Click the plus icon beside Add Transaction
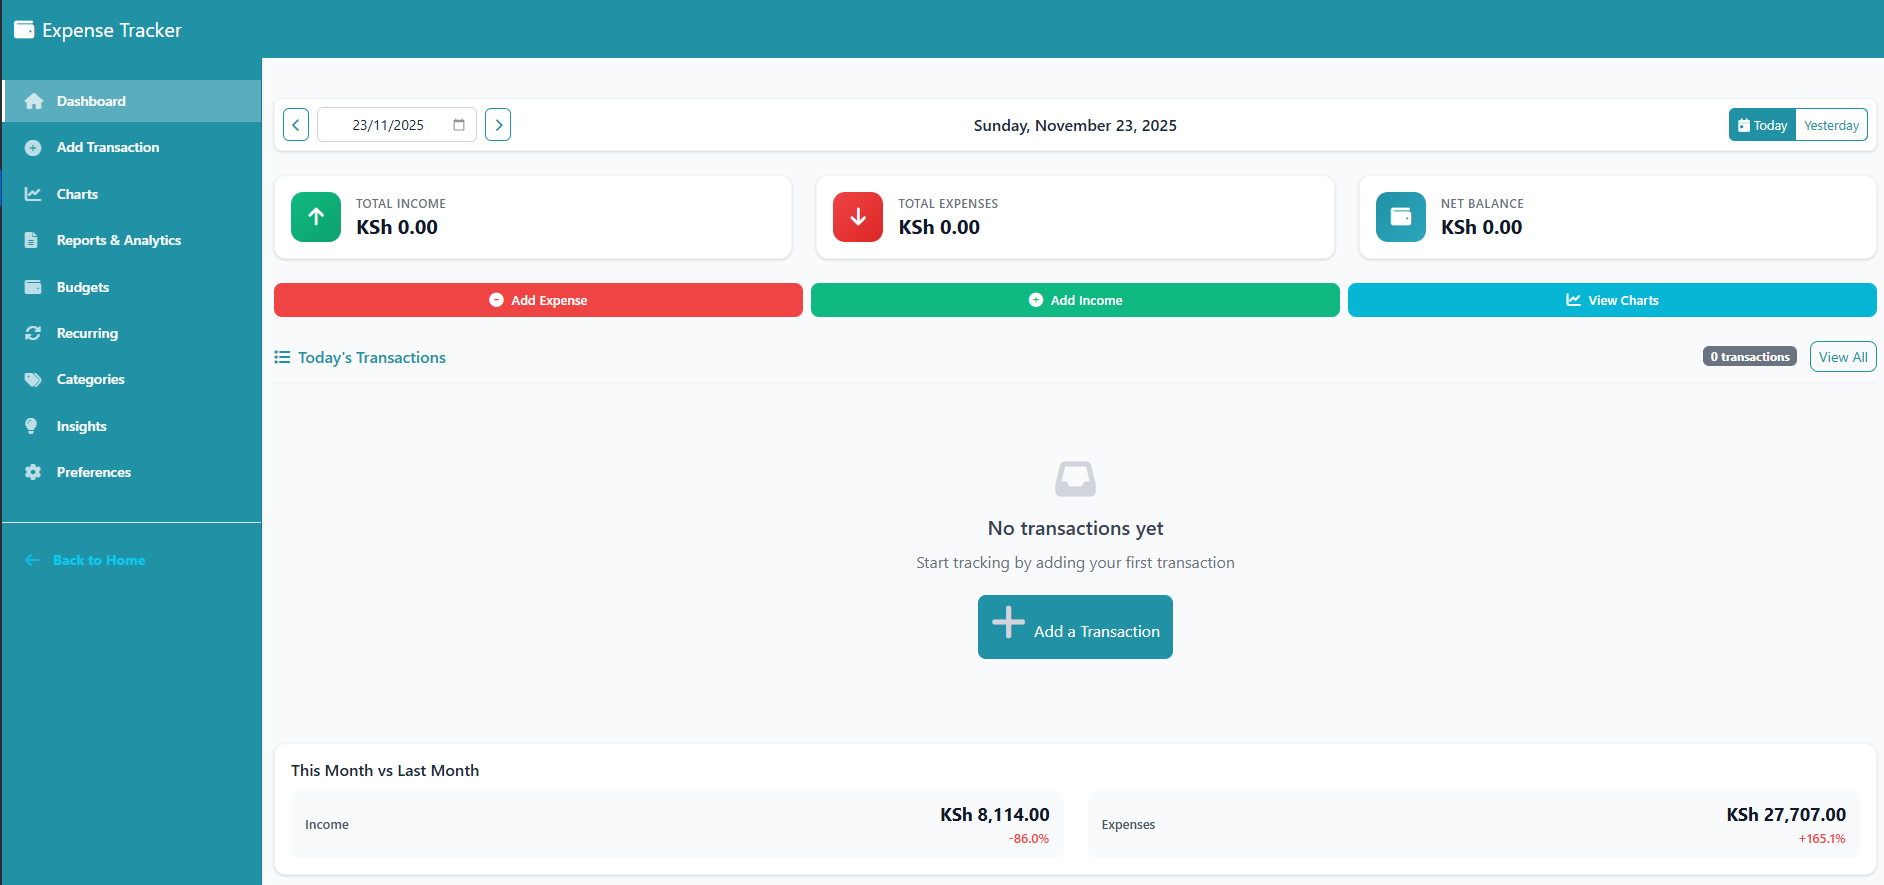This screenshot has height=885, width=1884. point(33,148)
